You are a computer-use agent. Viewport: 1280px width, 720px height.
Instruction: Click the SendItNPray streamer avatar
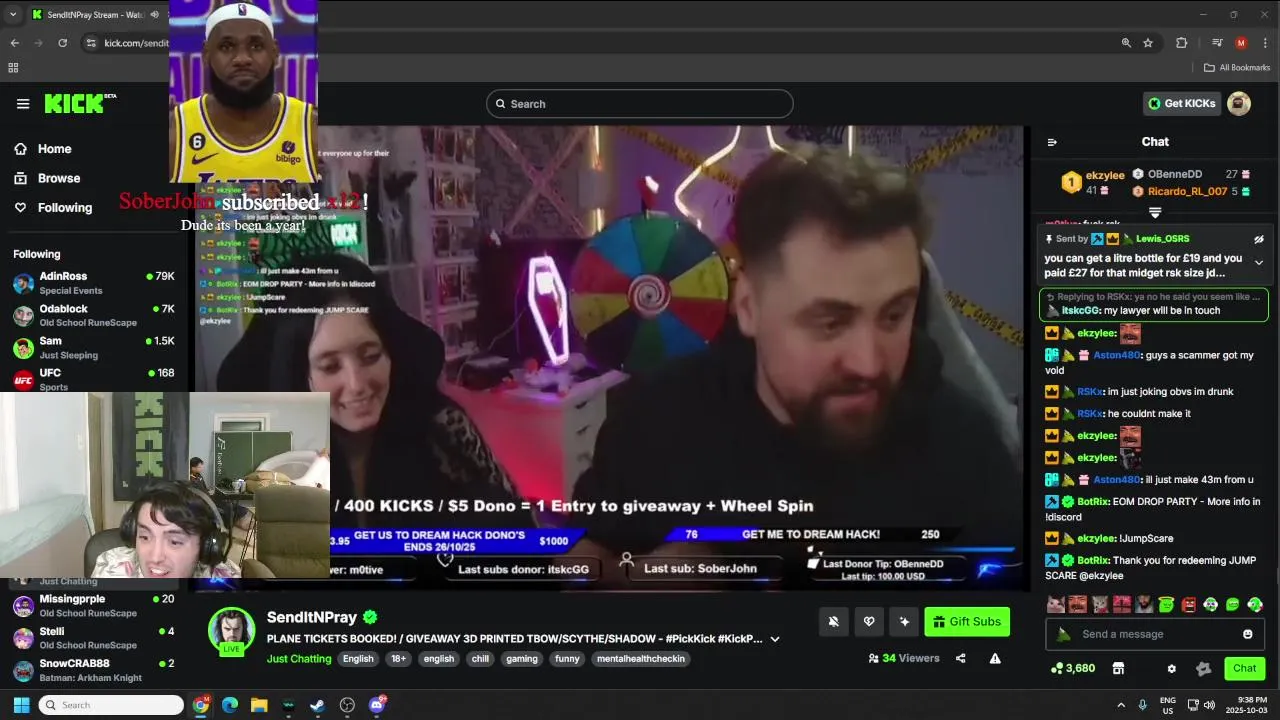[231, 630]
